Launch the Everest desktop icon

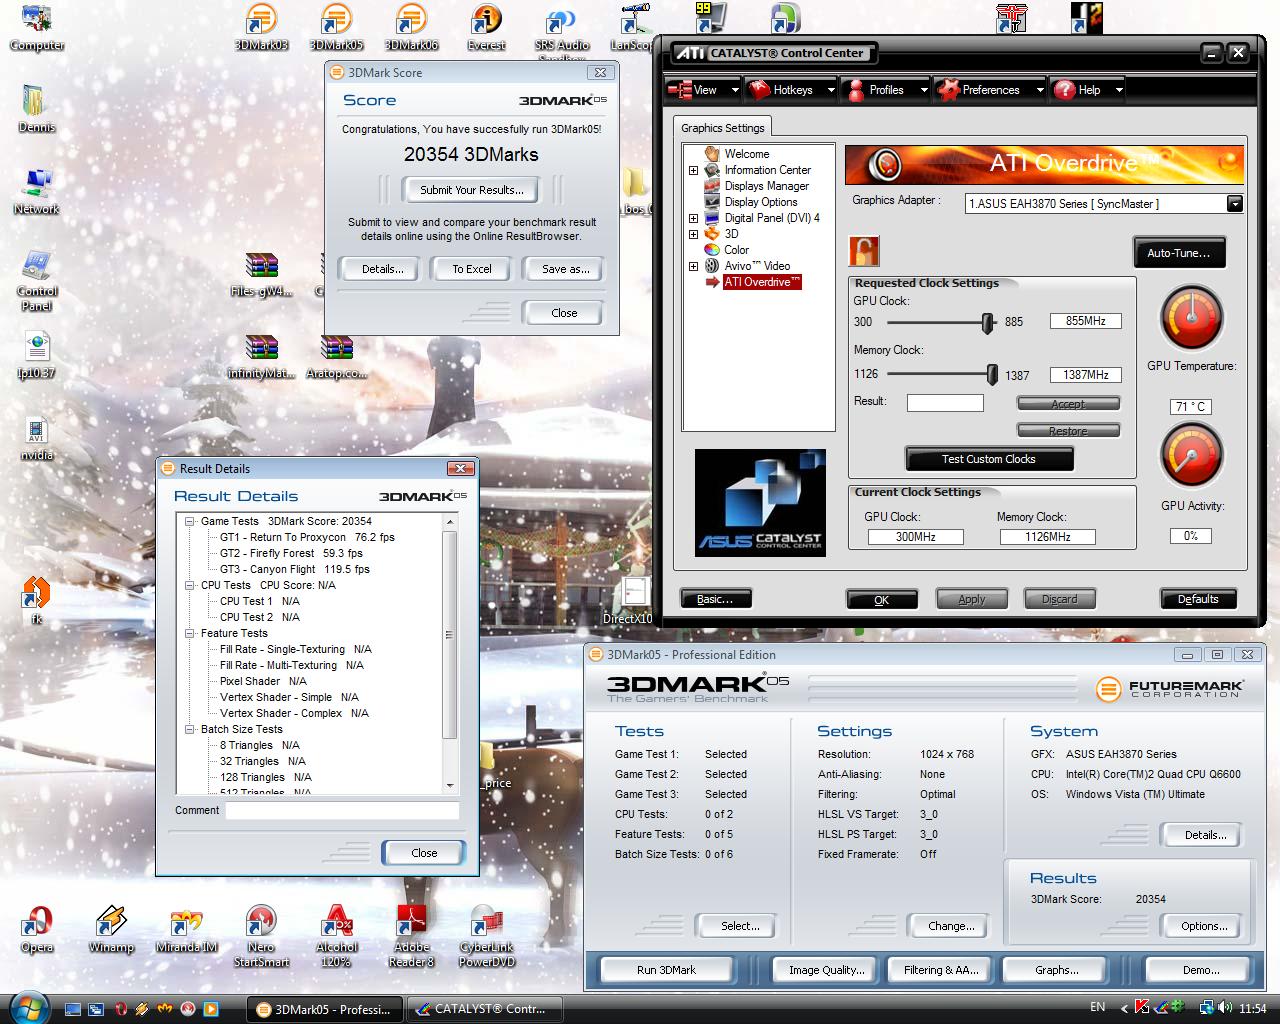click(x=486, y=27)
